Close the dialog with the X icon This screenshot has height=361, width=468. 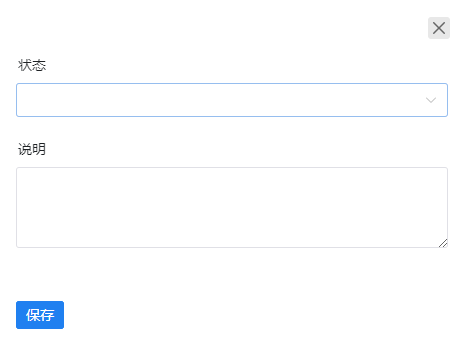tap(439, 28)
